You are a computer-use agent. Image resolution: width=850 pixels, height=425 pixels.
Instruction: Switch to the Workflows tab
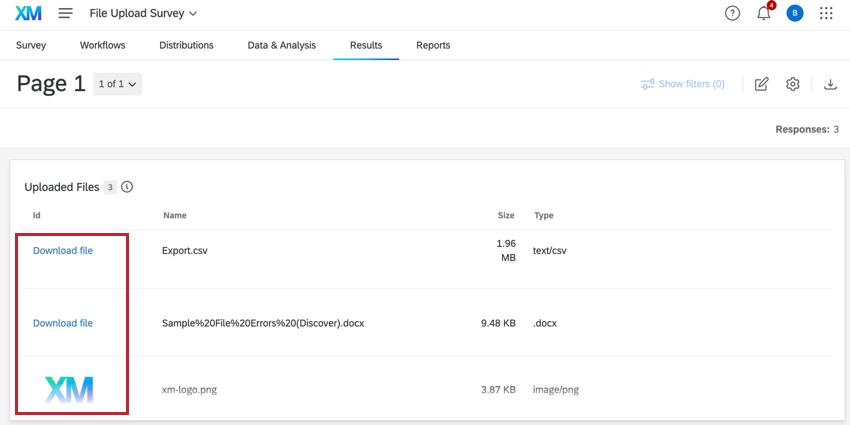(x=102, y=45)
